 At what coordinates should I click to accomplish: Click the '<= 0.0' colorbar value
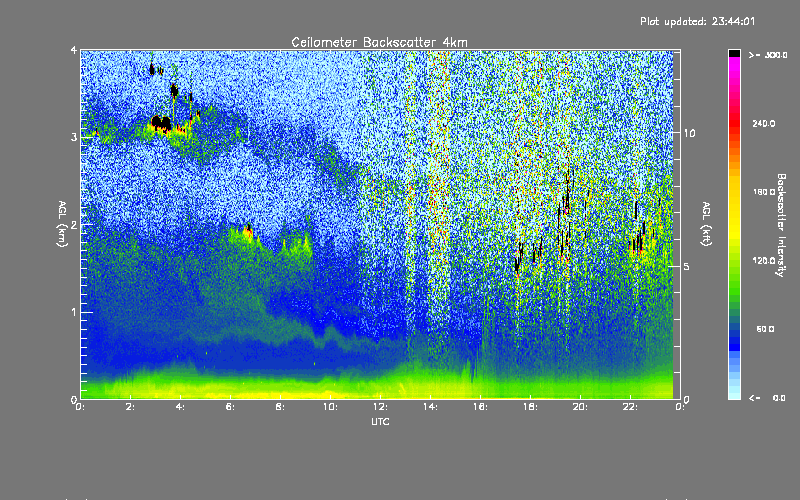click(767, 397)
